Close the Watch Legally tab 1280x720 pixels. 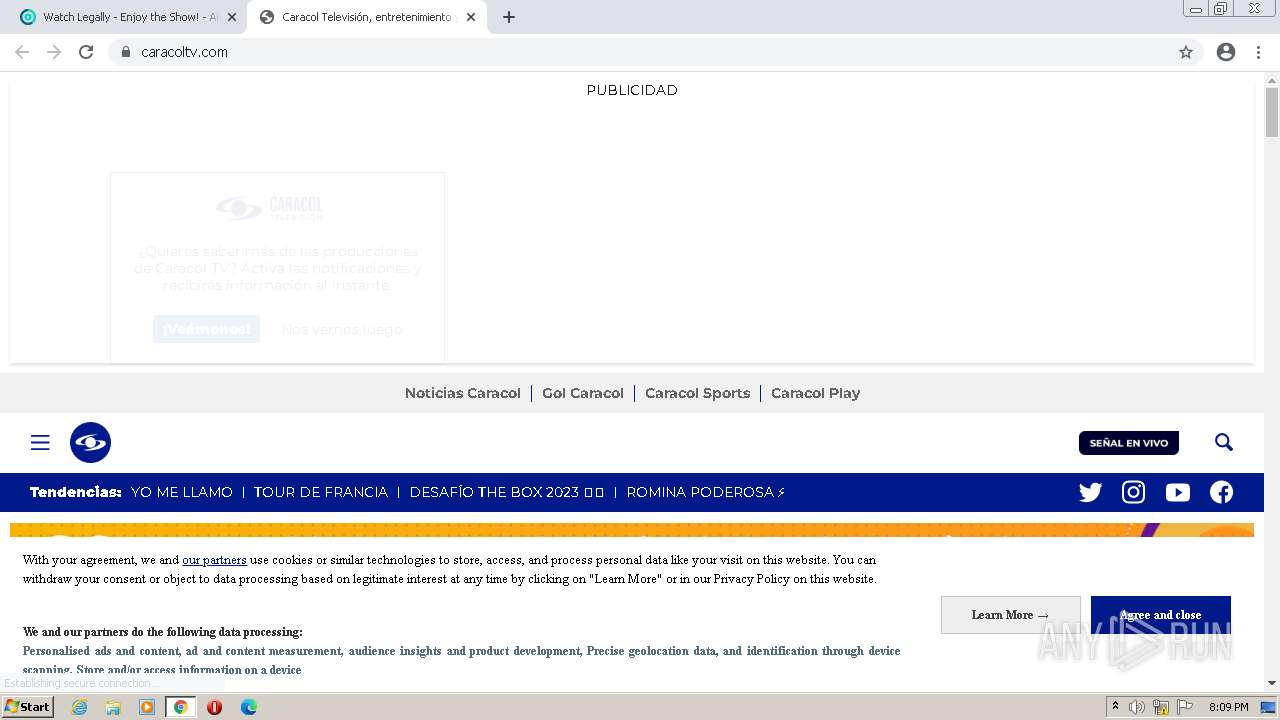(232, 17)
